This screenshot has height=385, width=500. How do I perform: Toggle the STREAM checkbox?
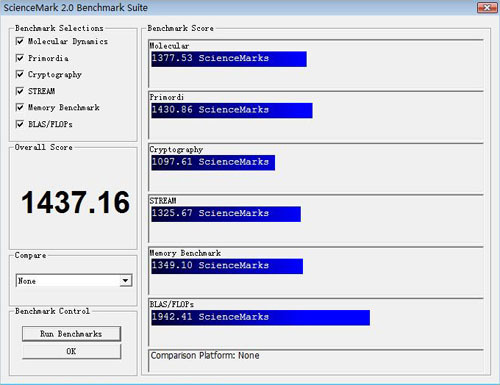click(20, 91)
